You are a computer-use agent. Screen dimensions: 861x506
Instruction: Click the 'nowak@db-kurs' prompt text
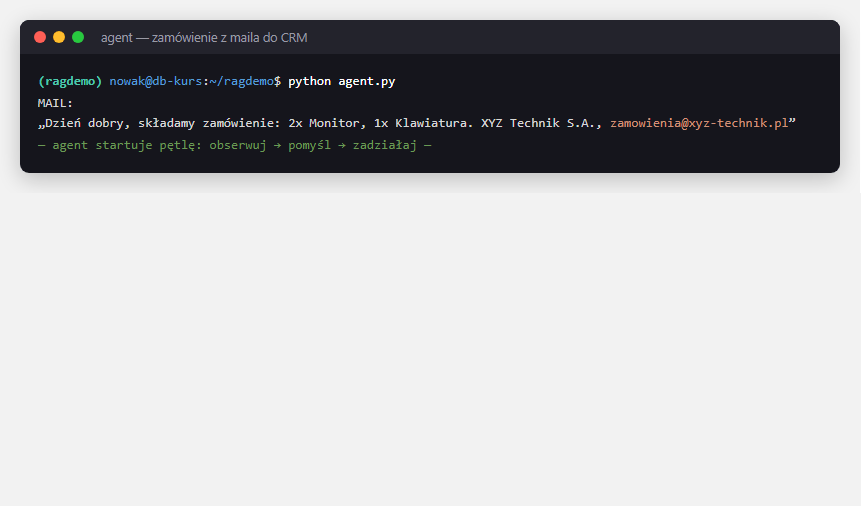coord(155,81)
